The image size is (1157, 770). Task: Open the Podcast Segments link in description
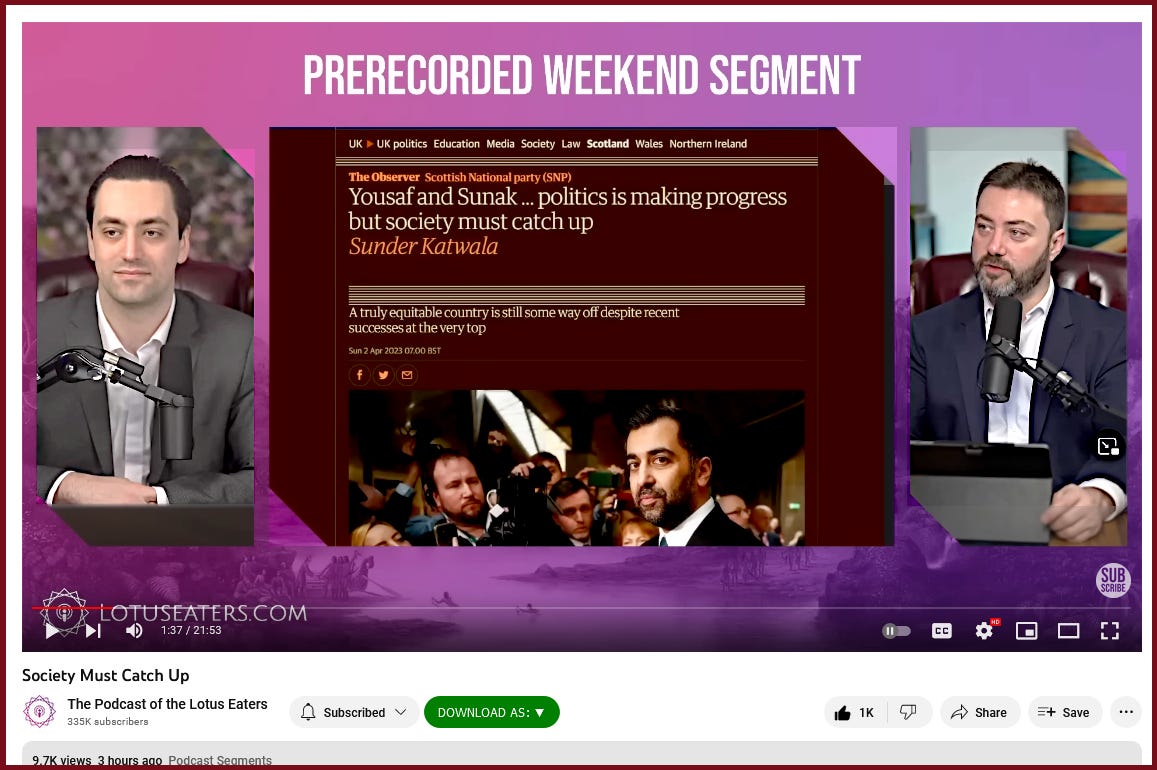tap(220, 760)
